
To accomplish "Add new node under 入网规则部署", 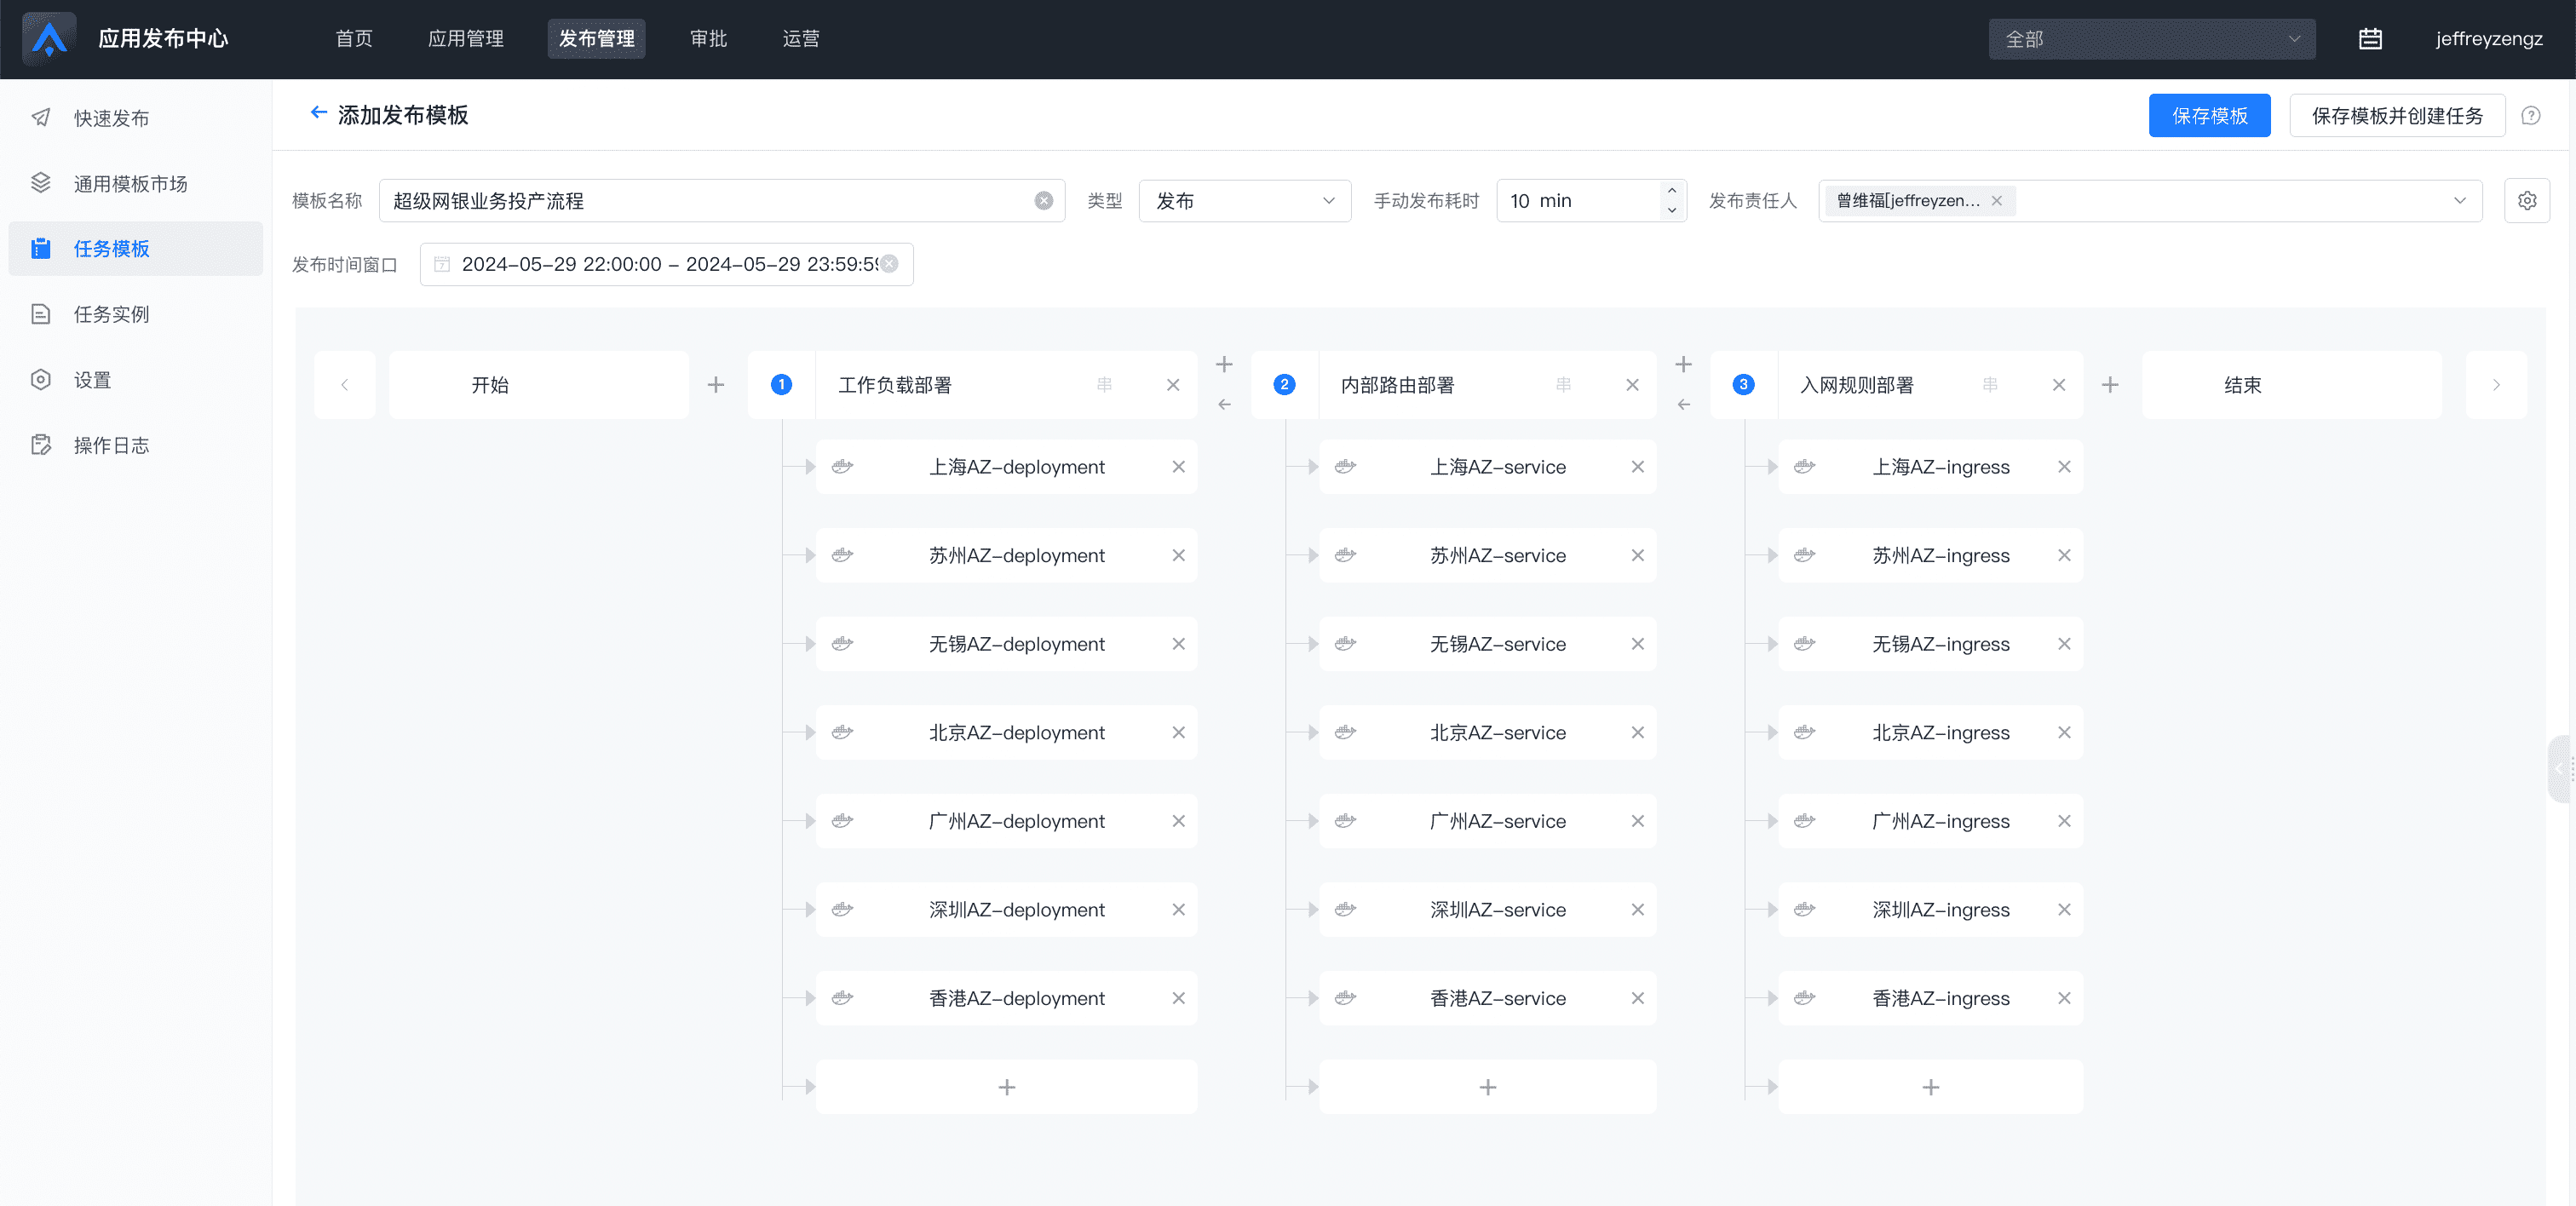I will click(1930, 1087).
